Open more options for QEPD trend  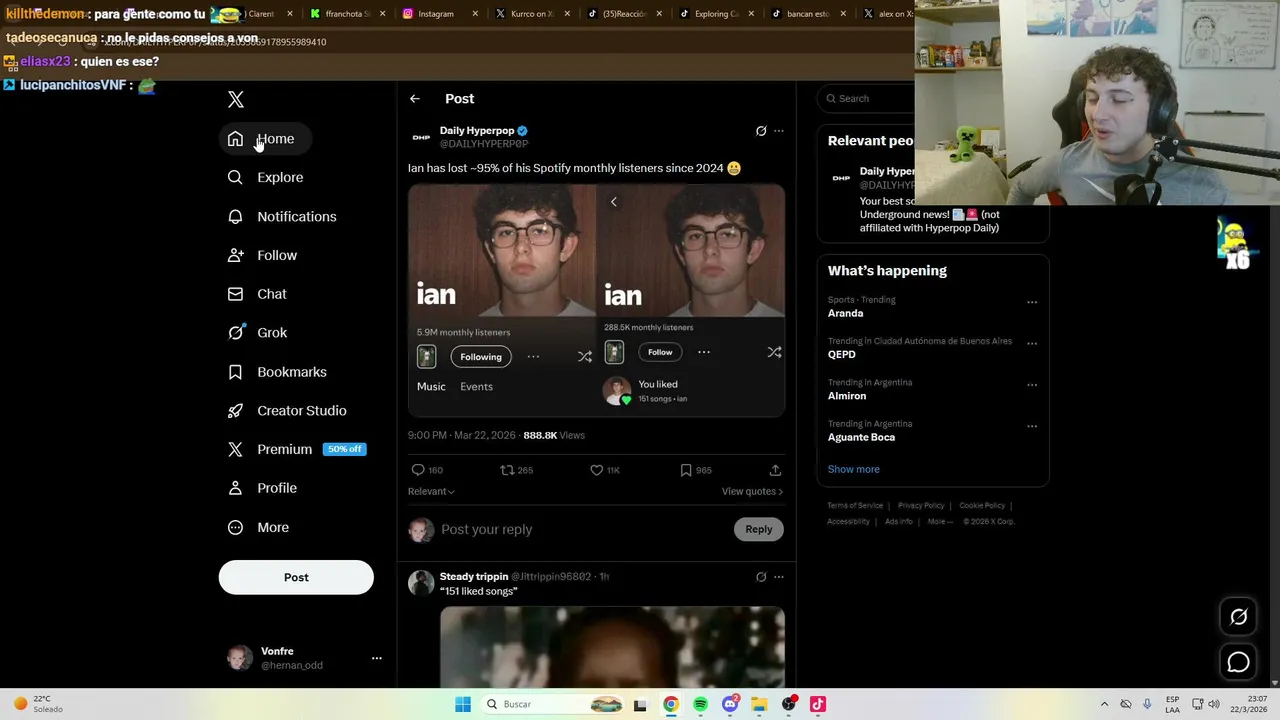point(1032,344)
